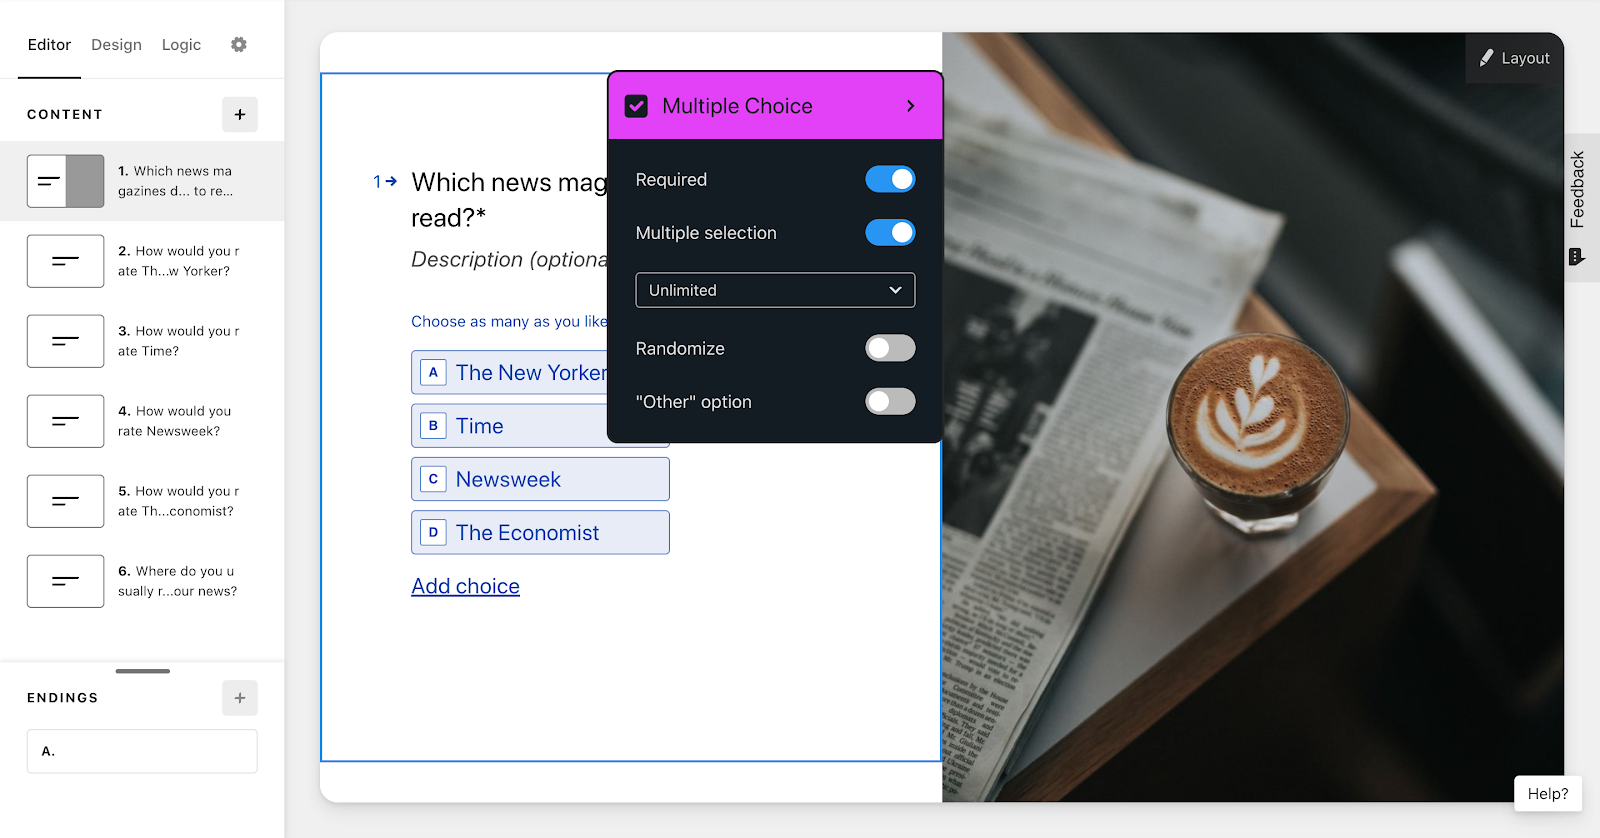The image size is (1600, 838).
Task: Open the settings gear icon
Action: [x=238, y=45]
